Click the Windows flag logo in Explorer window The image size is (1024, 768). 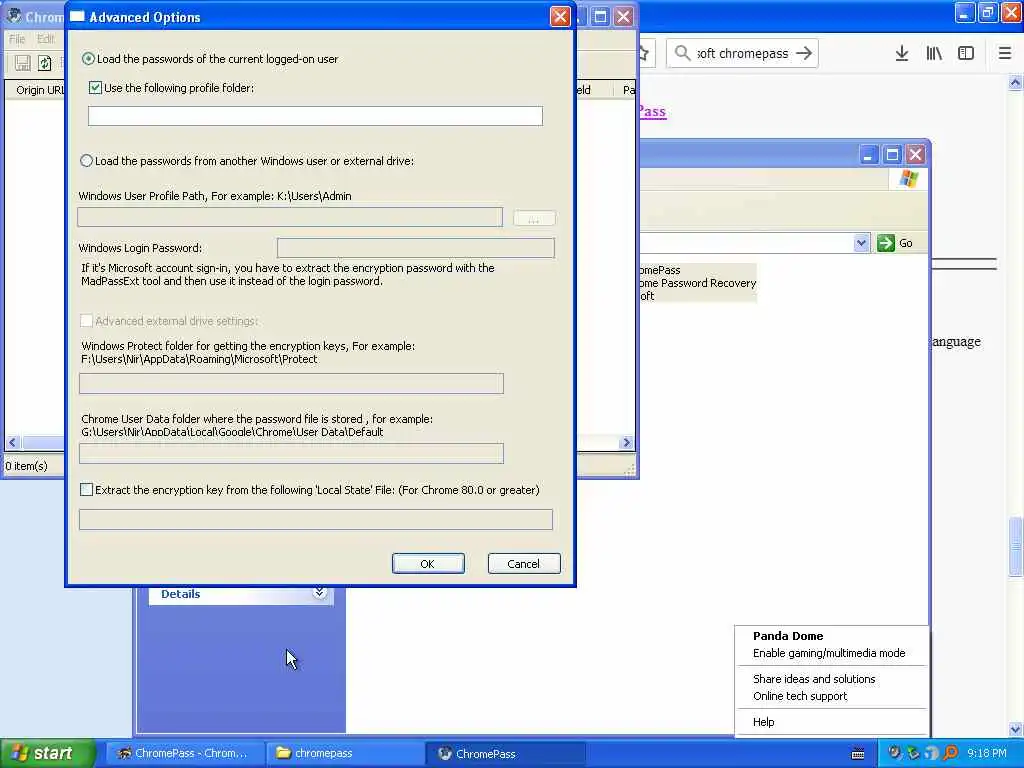pos(908,178)
